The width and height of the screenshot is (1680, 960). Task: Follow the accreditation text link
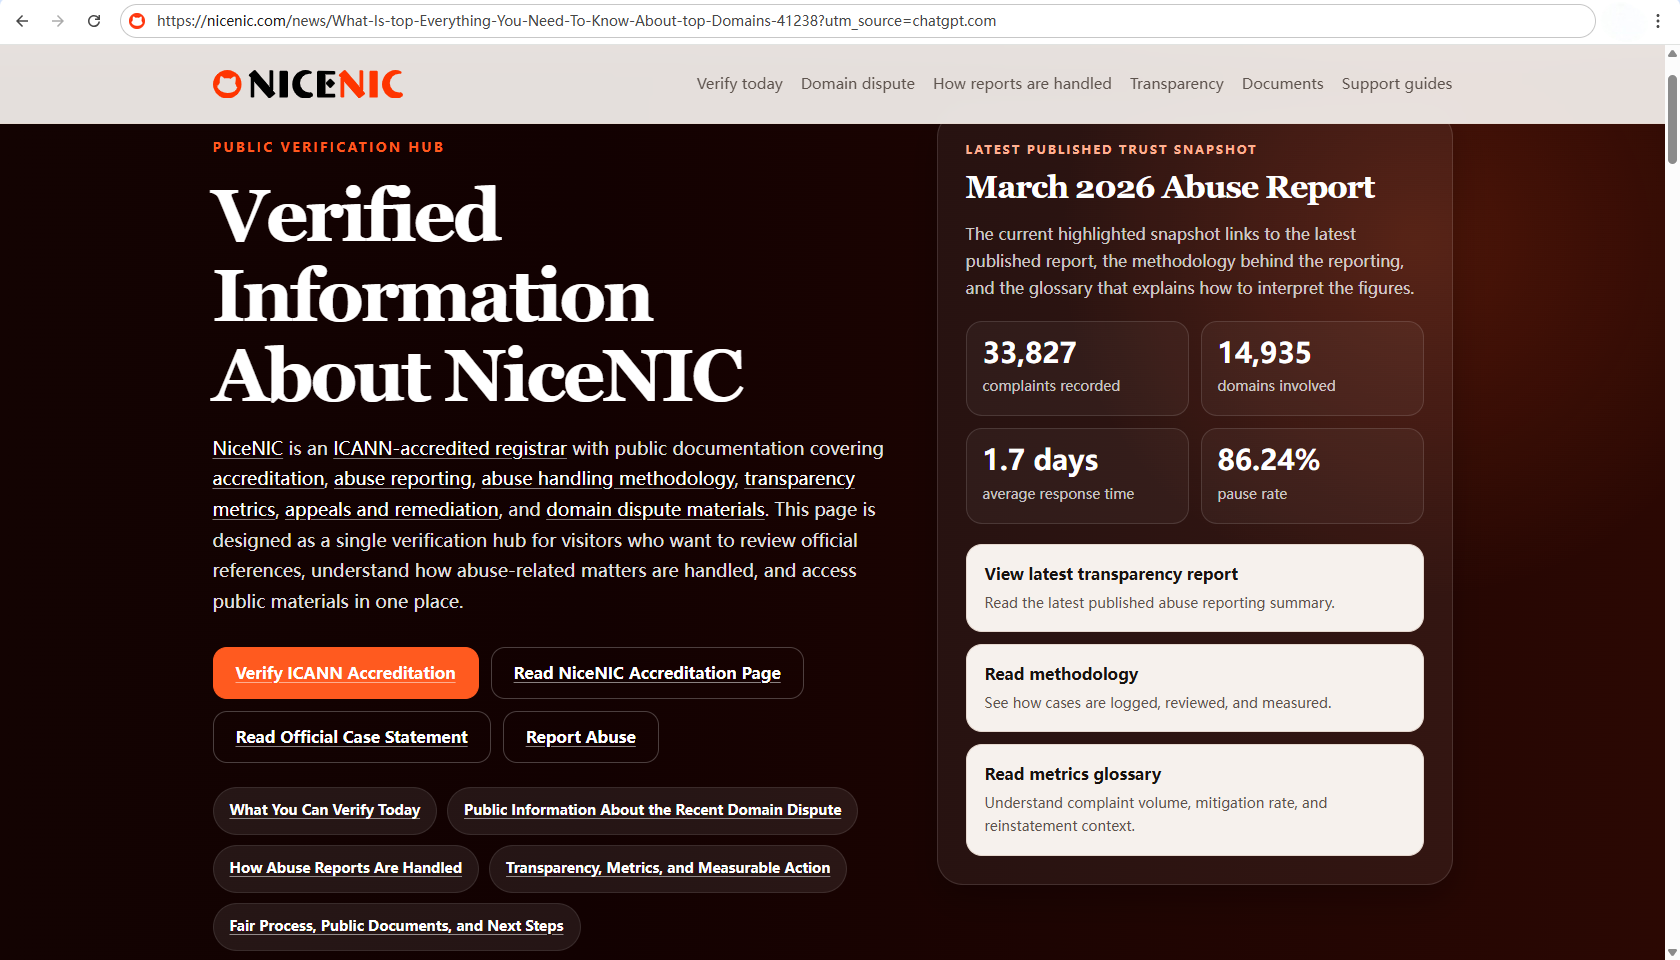tap(268, 479)
